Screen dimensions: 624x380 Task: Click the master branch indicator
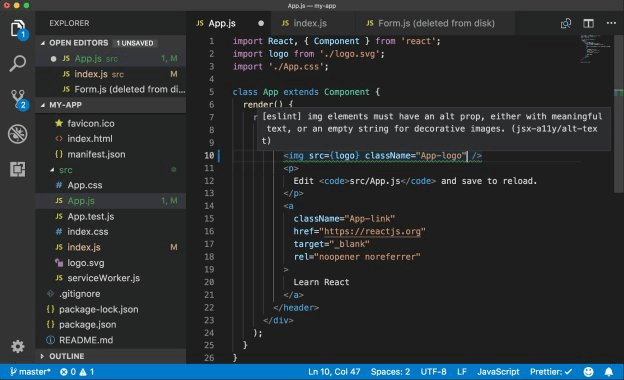point(30,372)
